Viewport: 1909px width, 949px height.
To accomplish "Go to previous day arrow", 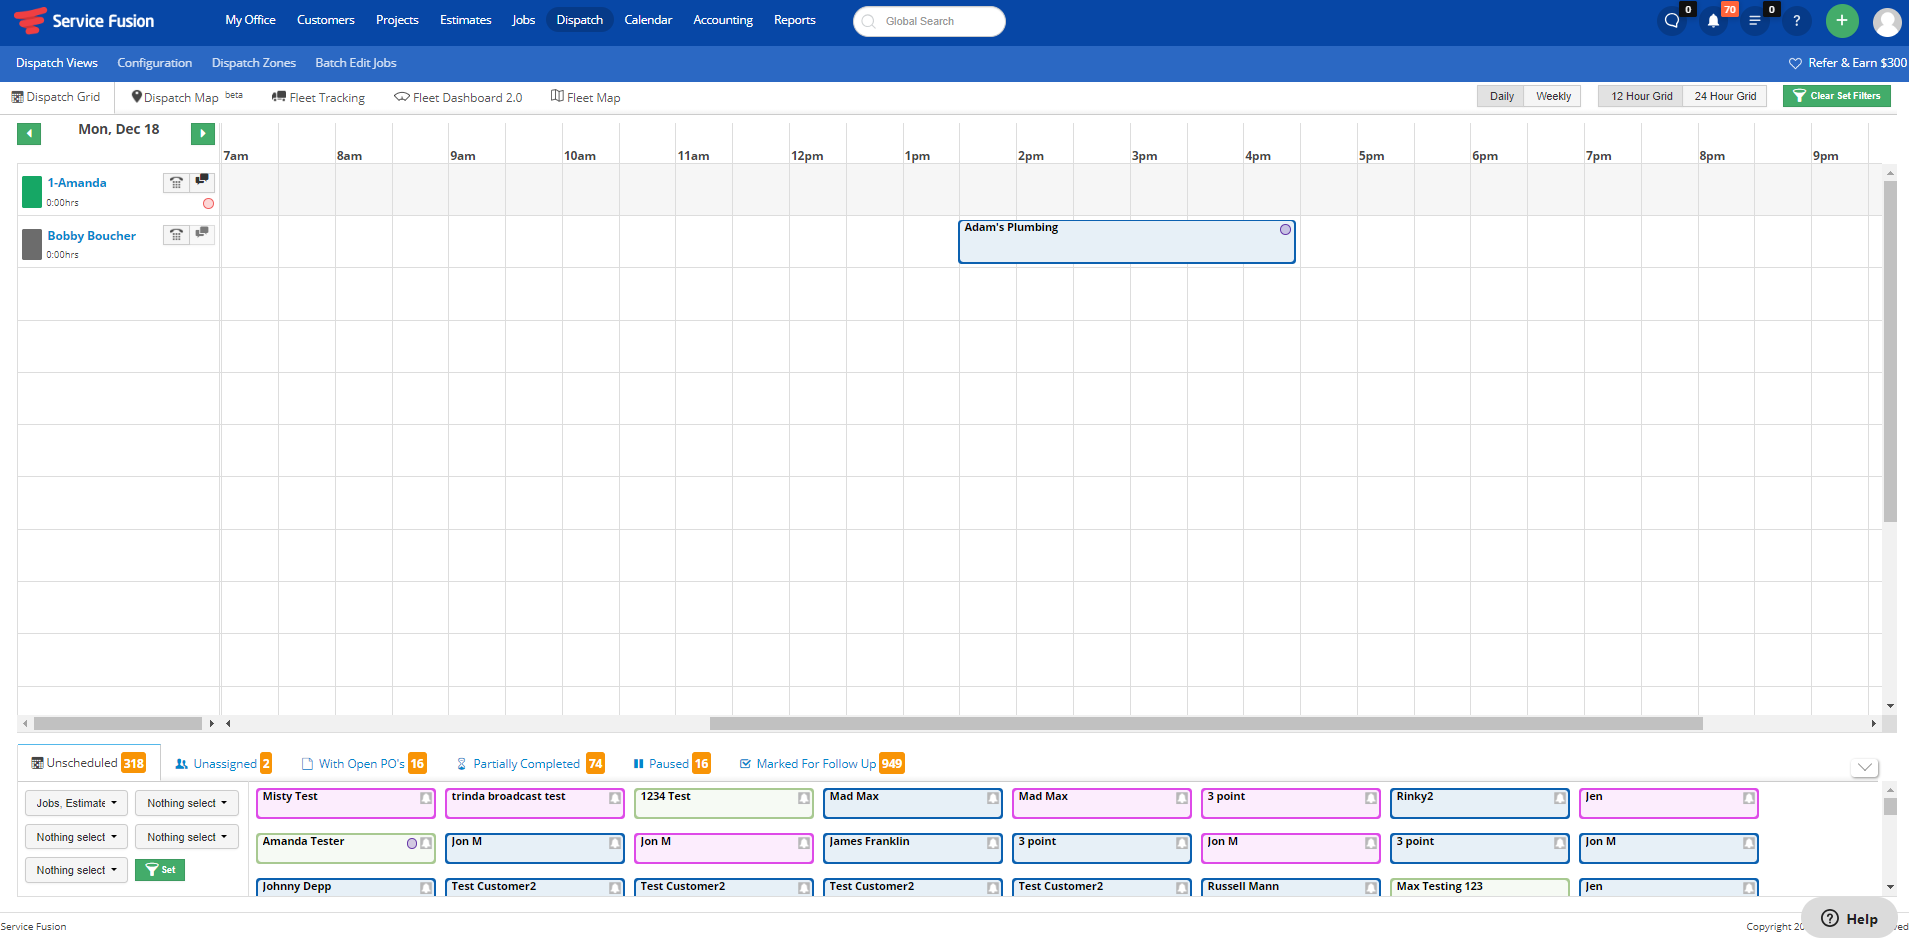I will point(29,134).
